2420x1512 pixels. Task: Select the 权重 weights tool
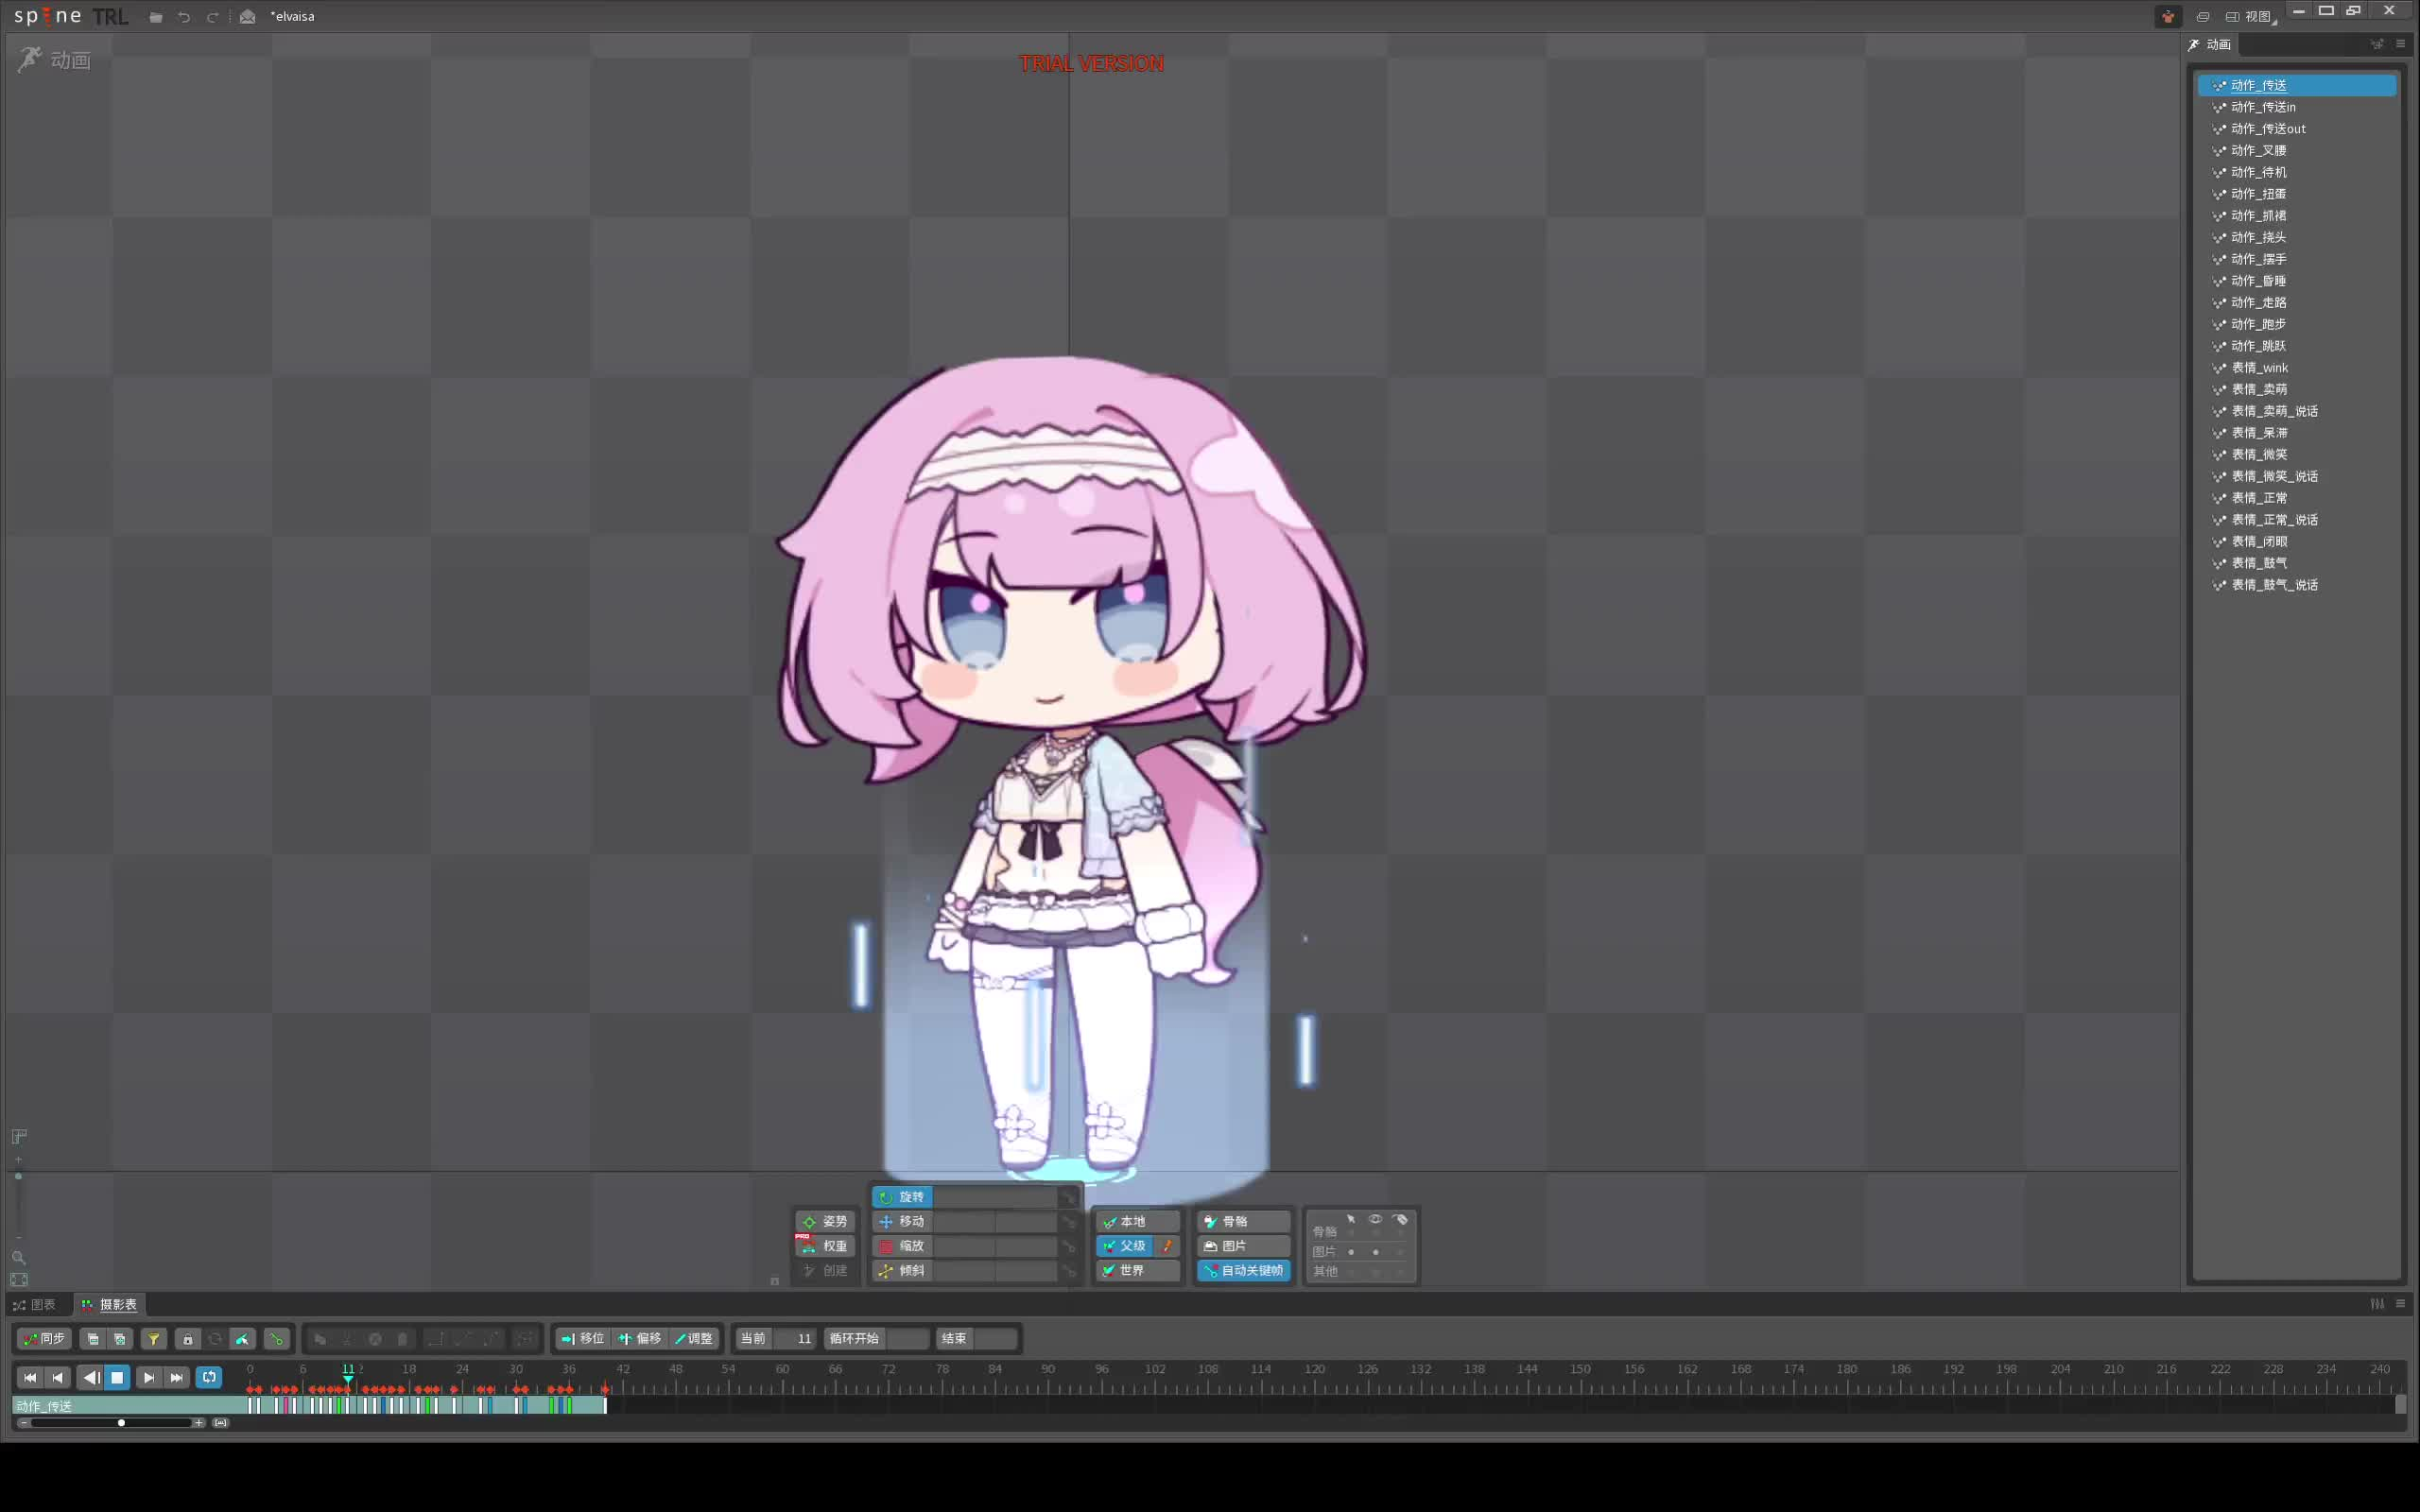825,1246
